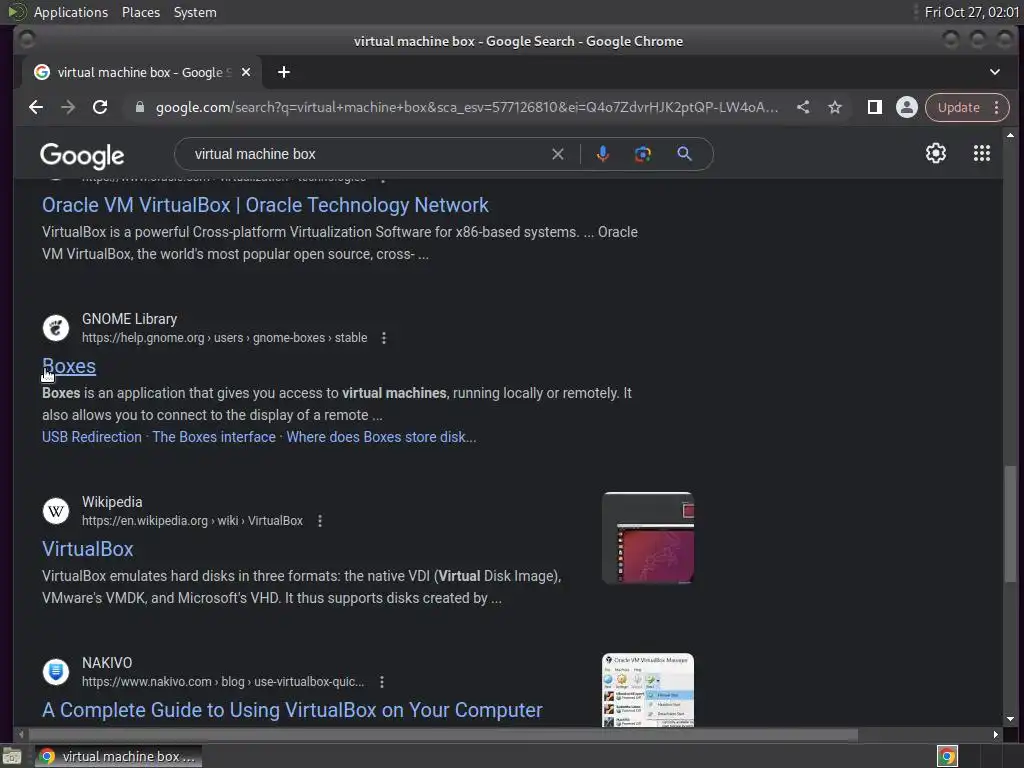The width and height of the screenshot is (1024, 768).
Task: Clear the Google search box text
Action: [x=558, y=154]
